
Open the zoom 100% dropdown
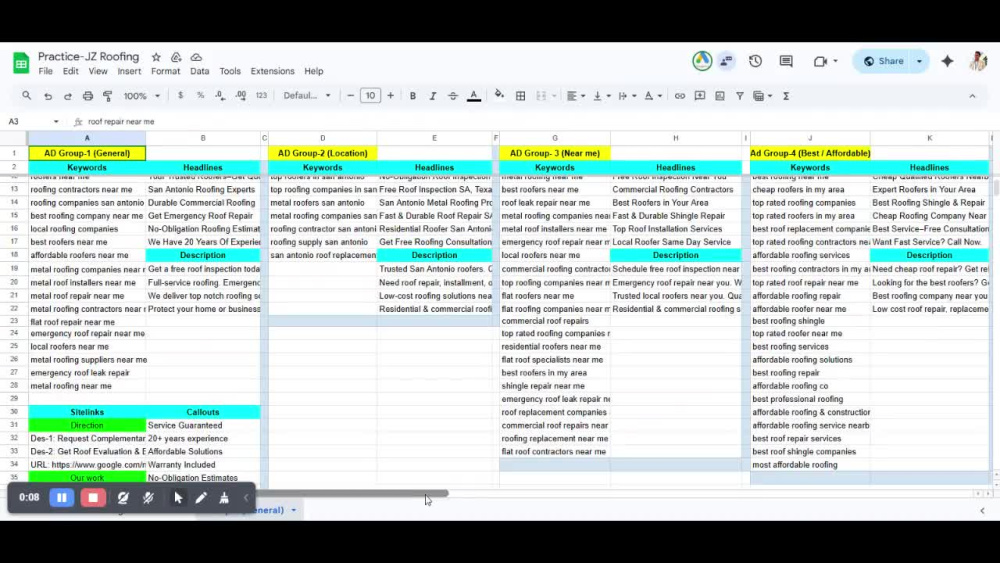tap(142, 96)
